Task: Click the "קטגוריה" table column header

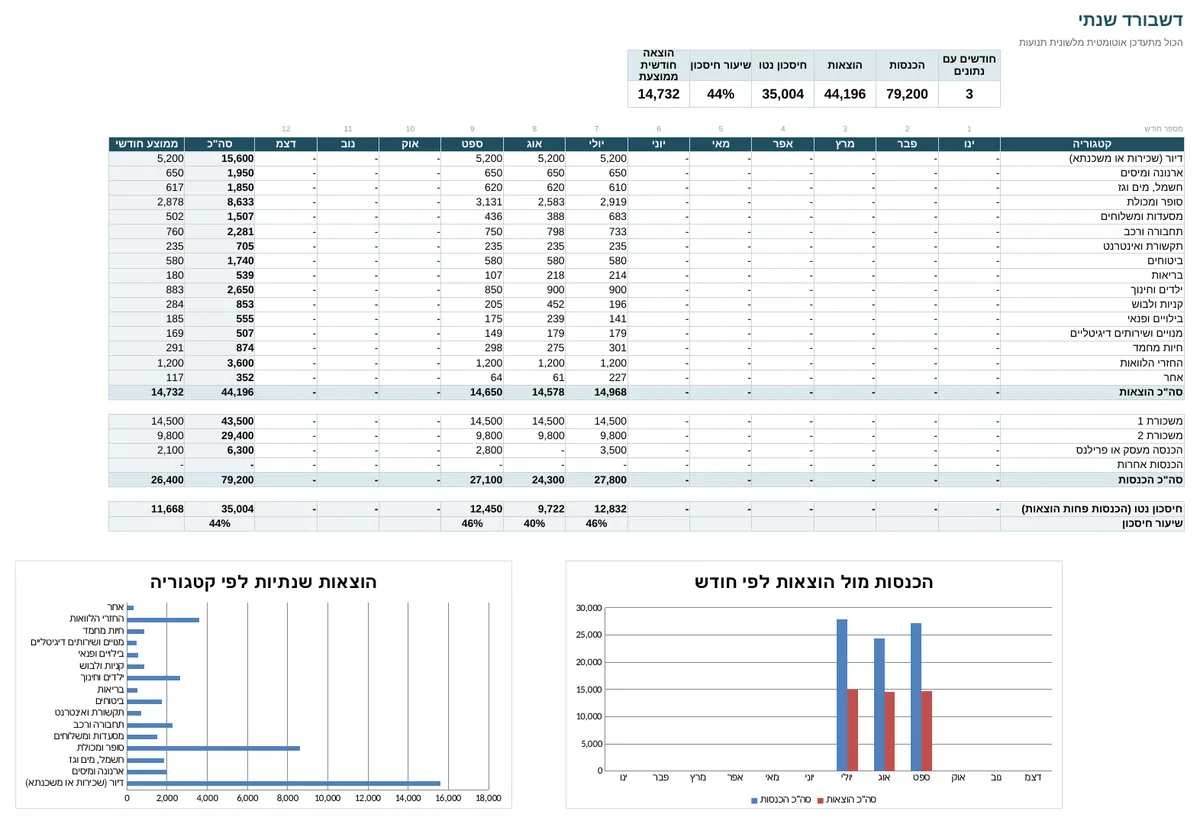Action: [x=1092, y=144]
